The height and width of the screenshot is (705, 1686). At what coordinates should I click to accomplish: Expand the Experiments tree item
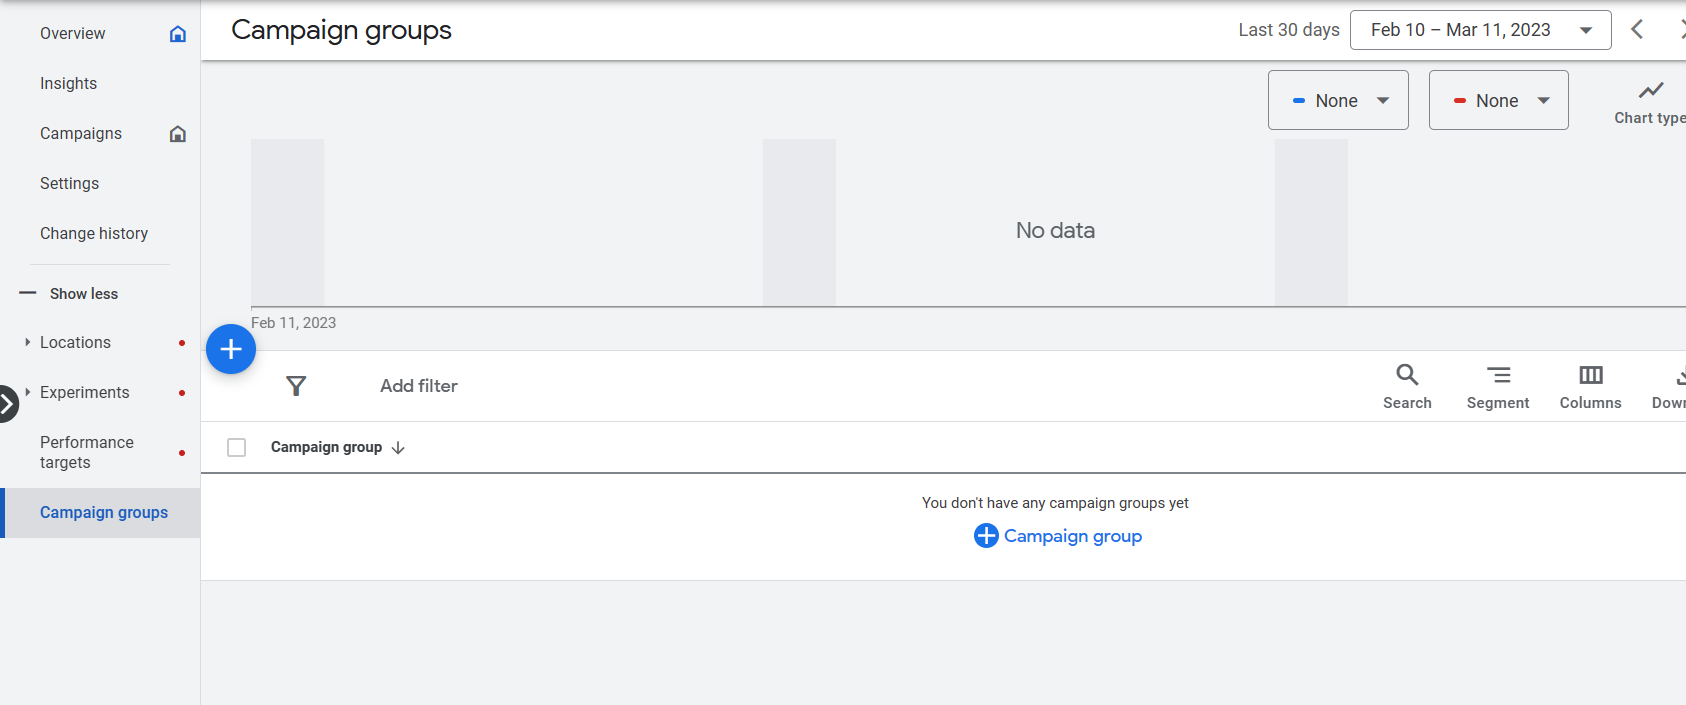click(28, 392)
